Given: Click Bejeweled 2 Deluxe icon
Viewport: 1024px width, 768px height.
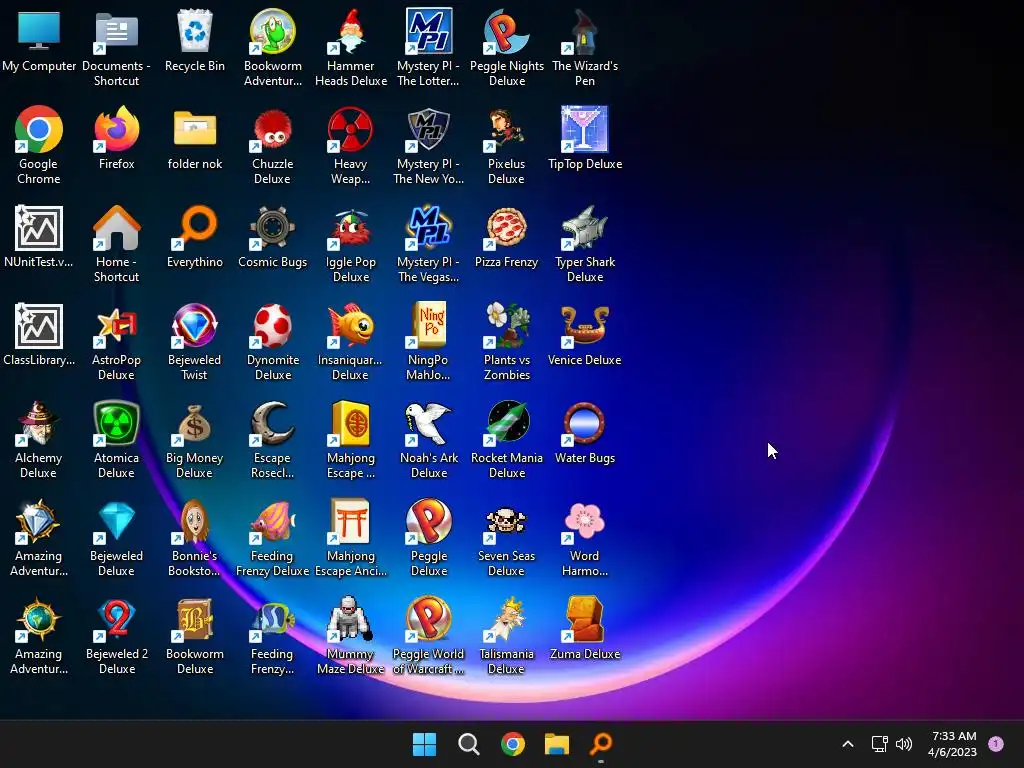Looking at the screenshot, I should pyautogui.click(x=116, y=619).
